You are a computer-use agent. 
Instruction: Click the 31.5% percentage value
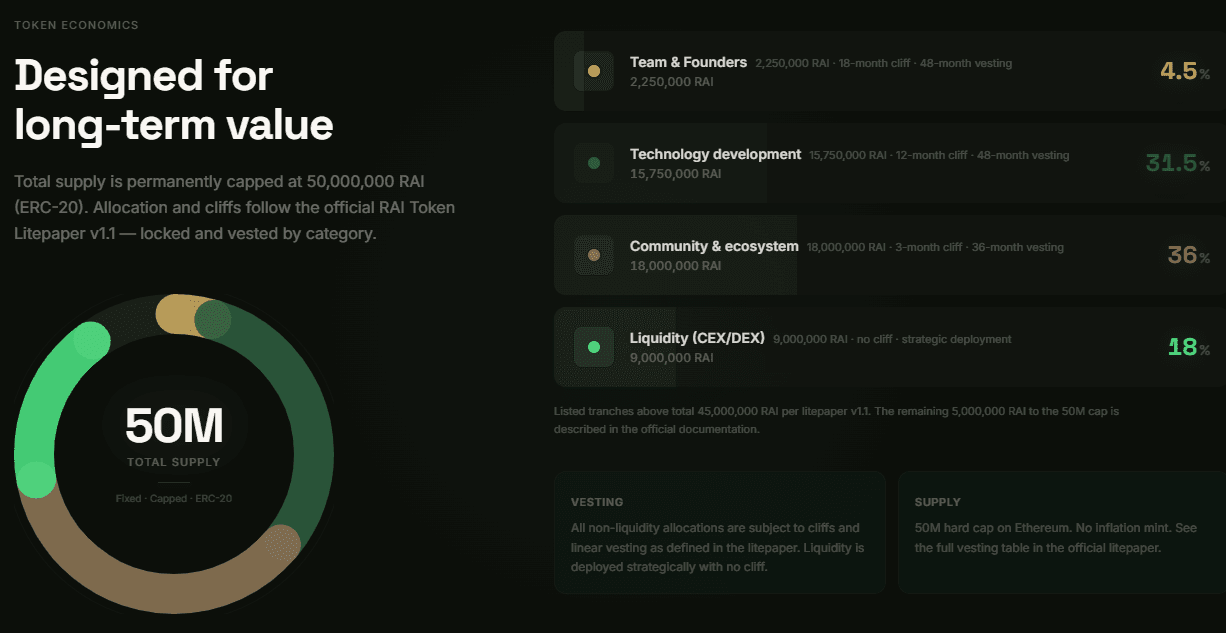tap(1178, 163)
